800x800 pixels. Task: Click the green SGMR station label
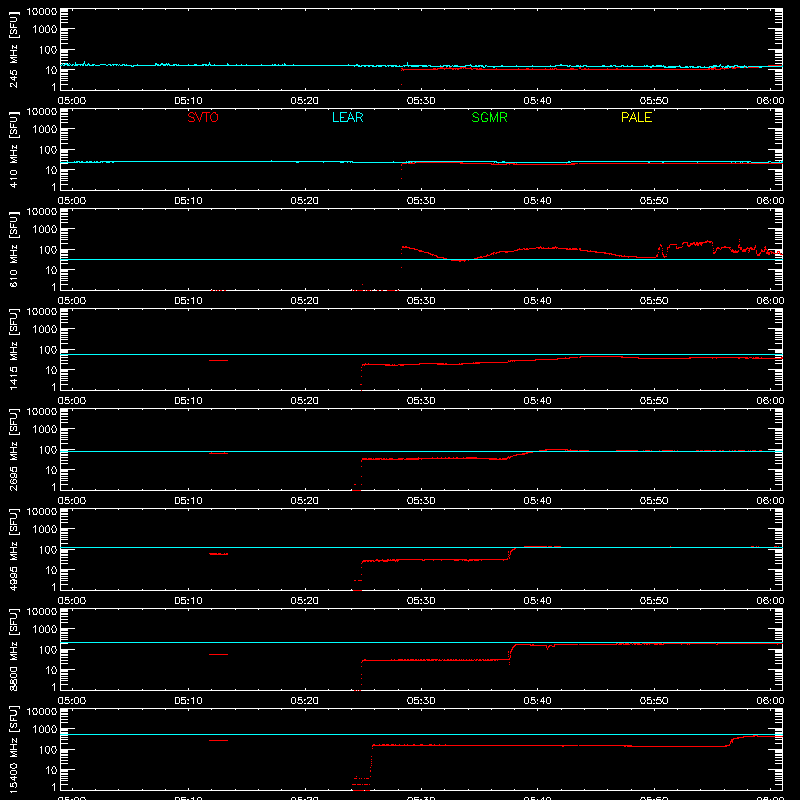tap(489, 117)
